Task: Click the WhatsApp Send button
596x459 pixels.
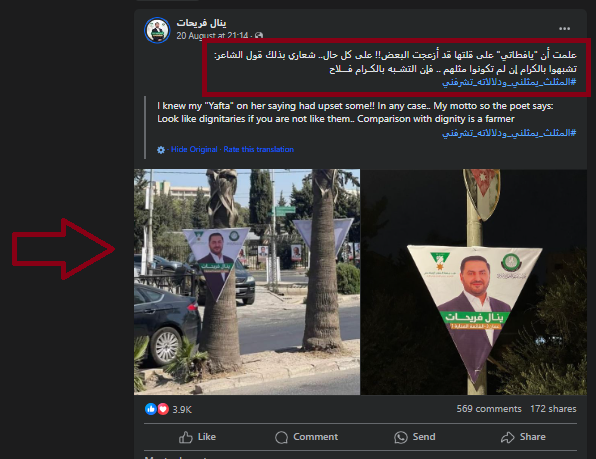Action: coord(415,437)
